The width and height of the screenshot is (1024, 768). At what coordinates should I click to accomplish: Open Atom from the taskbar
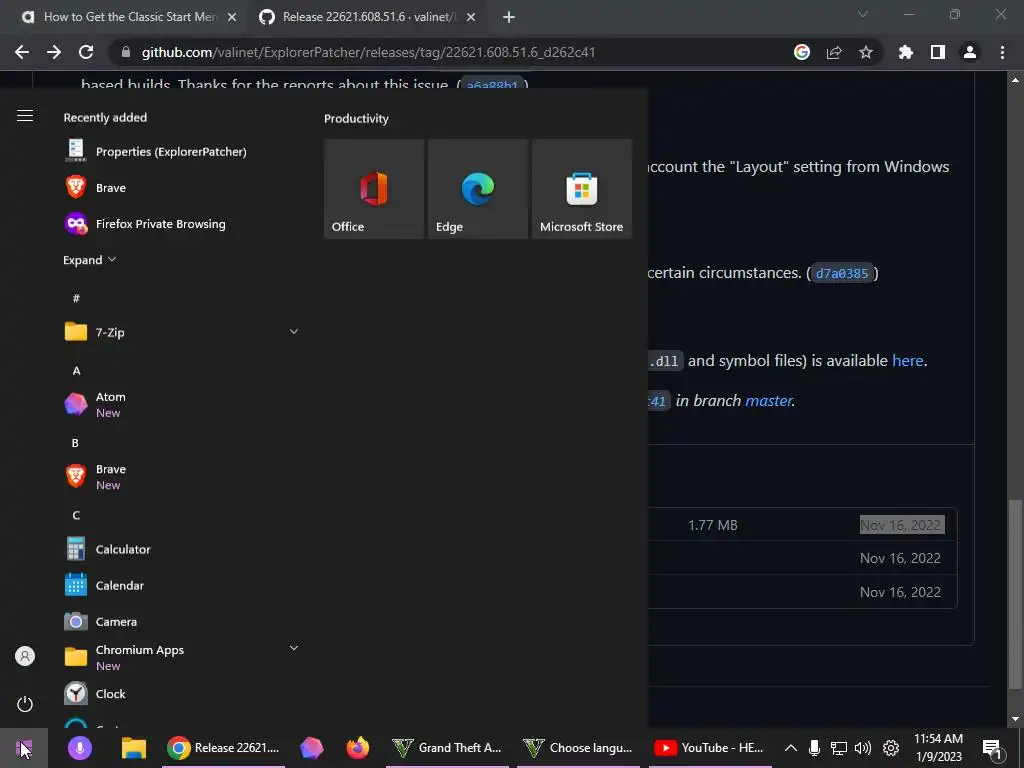[x=312, y=748]
